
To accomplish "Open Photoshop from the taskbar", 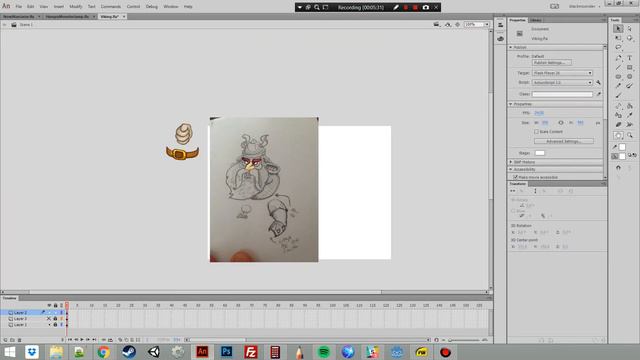I will 227,352.
